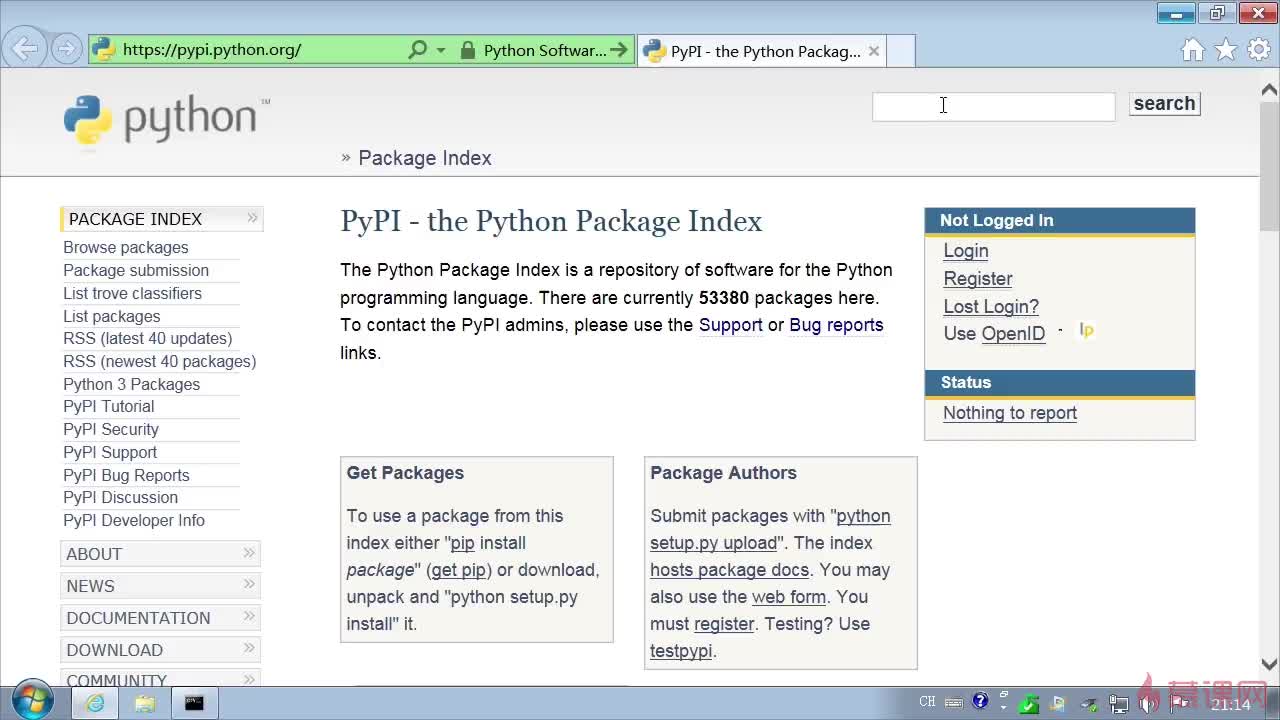
Task: Open the testpypi link
Action: point(681,651)
